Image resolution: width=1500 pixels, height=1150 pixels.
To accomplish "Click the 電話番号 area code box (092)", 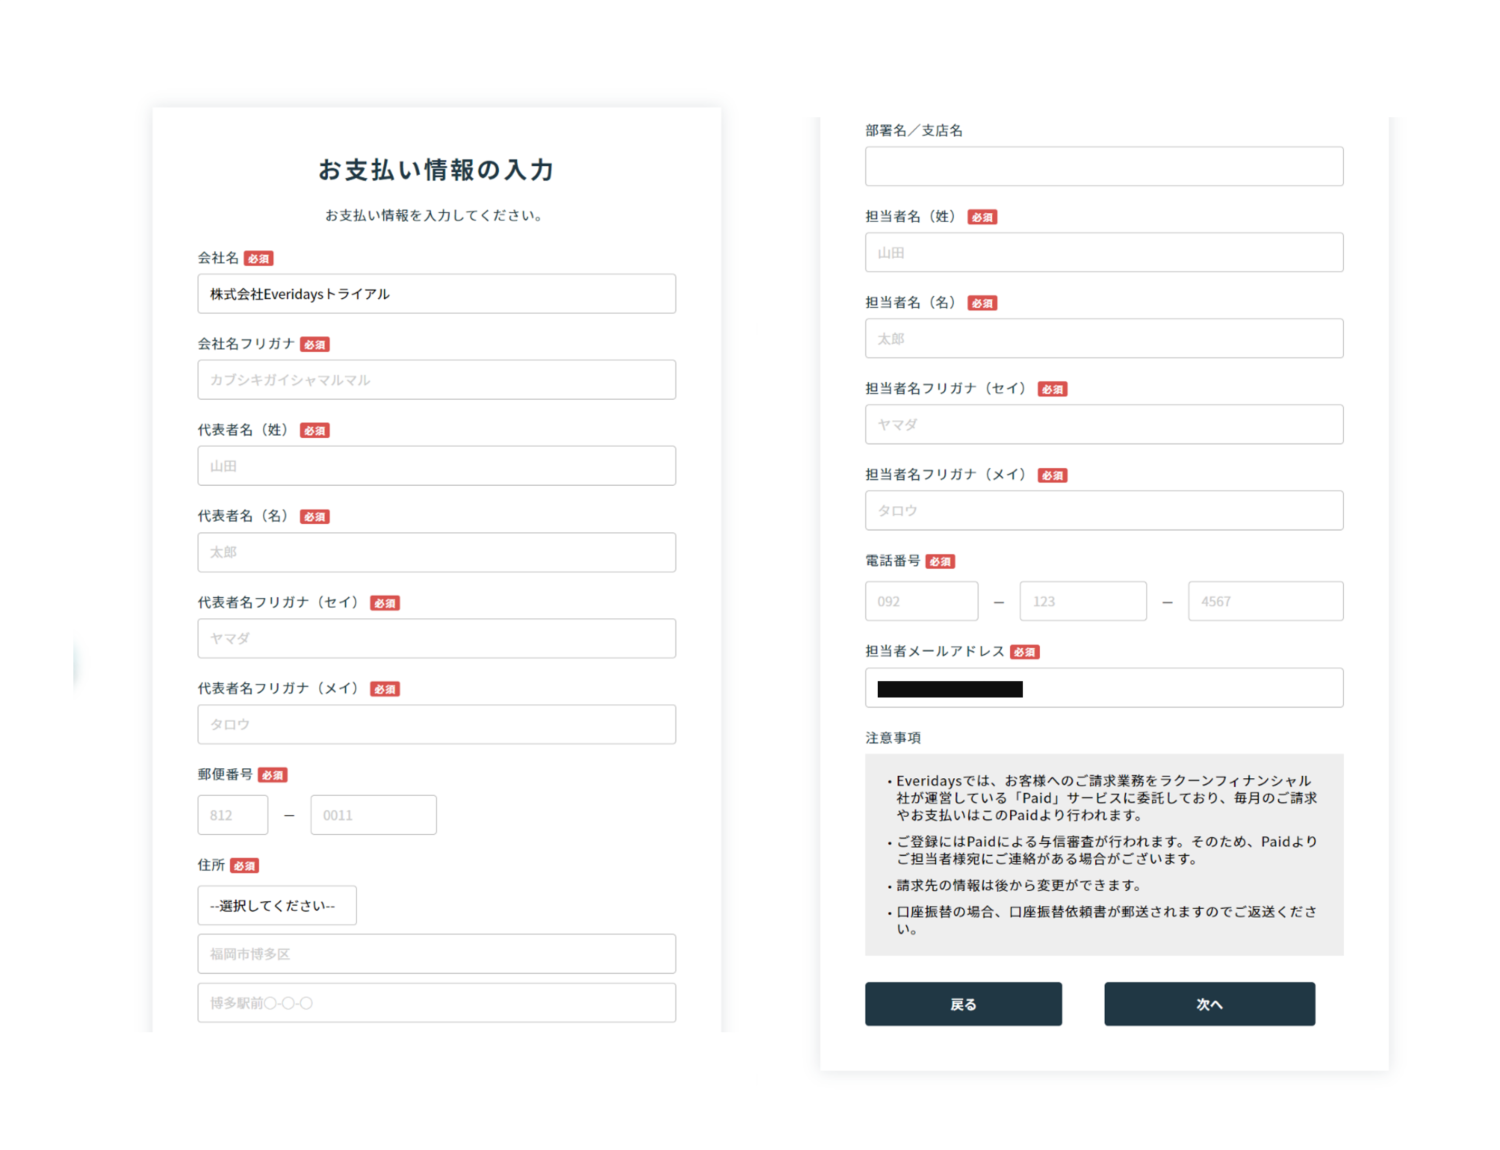I will (x=921, y=601).
